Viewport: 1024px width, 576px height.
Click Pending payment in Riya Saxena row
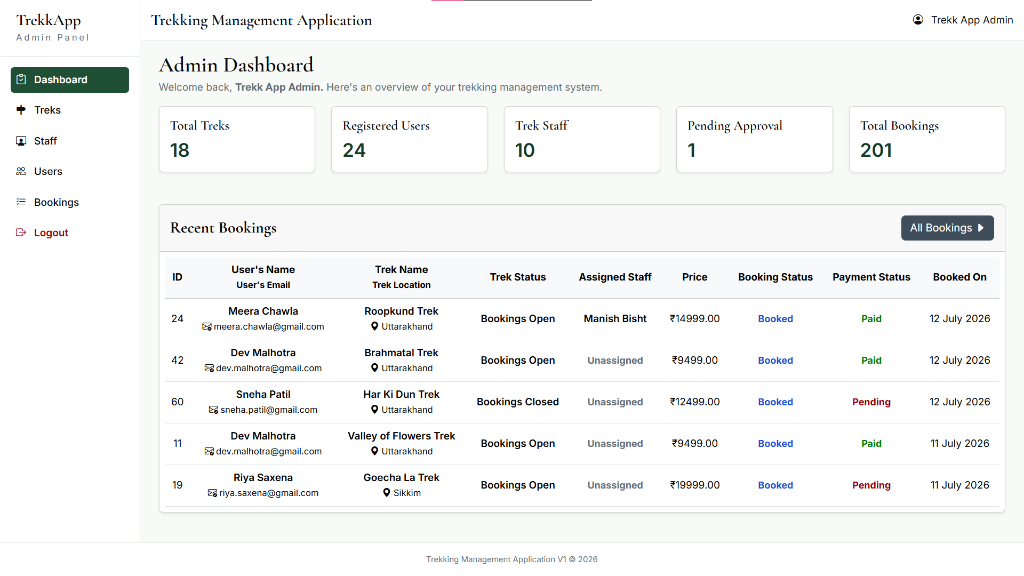pos(871,485)
